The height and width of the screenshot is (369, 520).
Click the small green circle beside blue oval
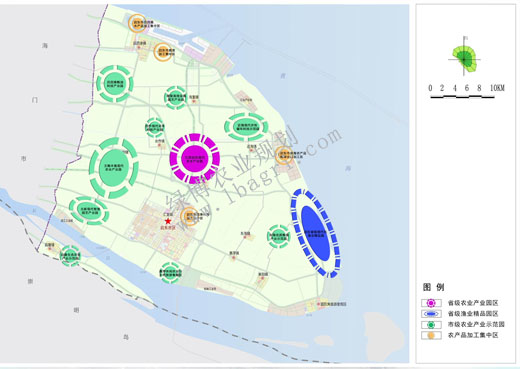[279, 236]
